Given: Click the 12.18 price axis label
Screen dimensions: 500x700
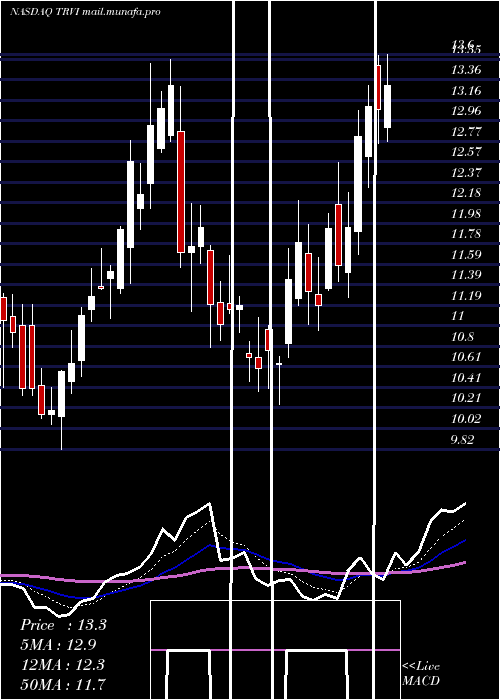Looking at the screenshot, I should click(x=466, y=193).
